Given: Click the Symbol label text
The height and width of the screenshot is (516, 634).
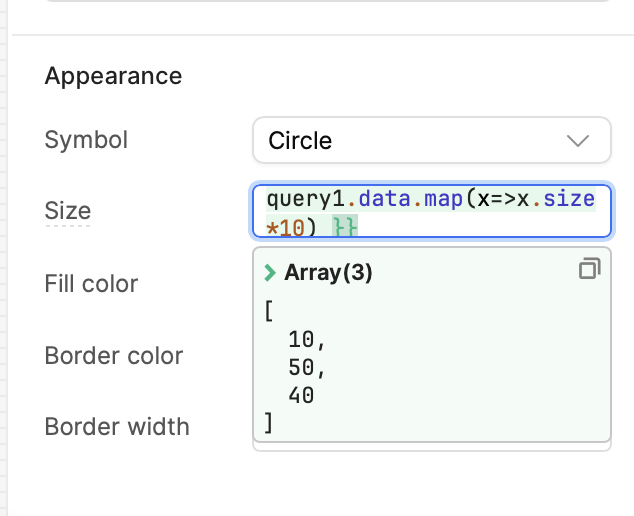Looking at the screenshot, I should pyautogui.click(x=86, y=140).
